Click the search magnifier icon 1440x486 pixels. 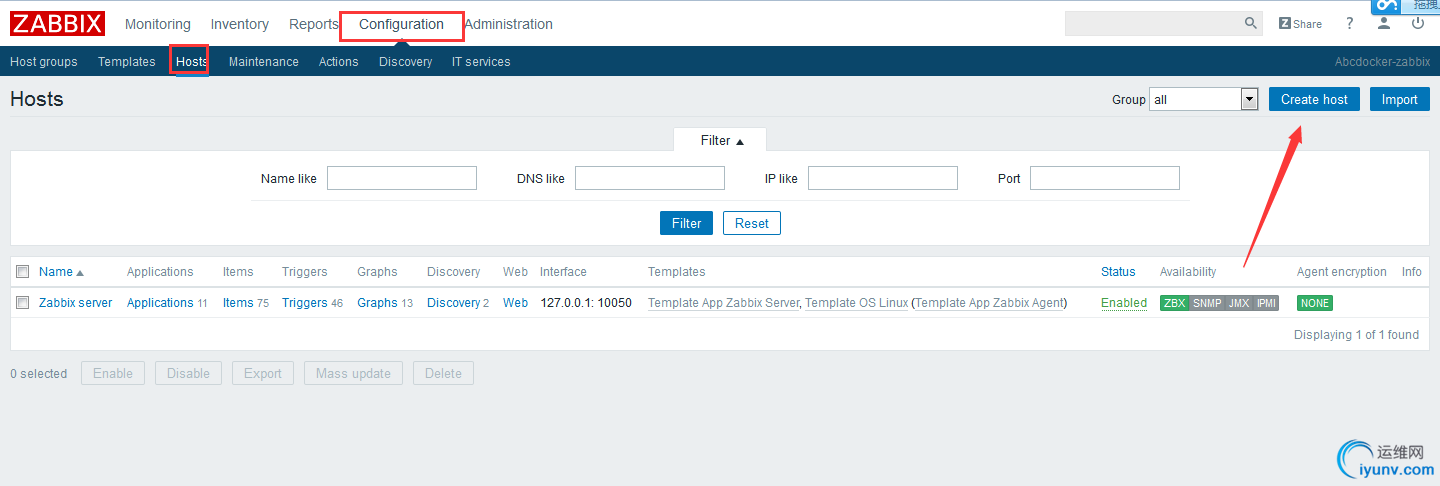tap(1251, 23)
